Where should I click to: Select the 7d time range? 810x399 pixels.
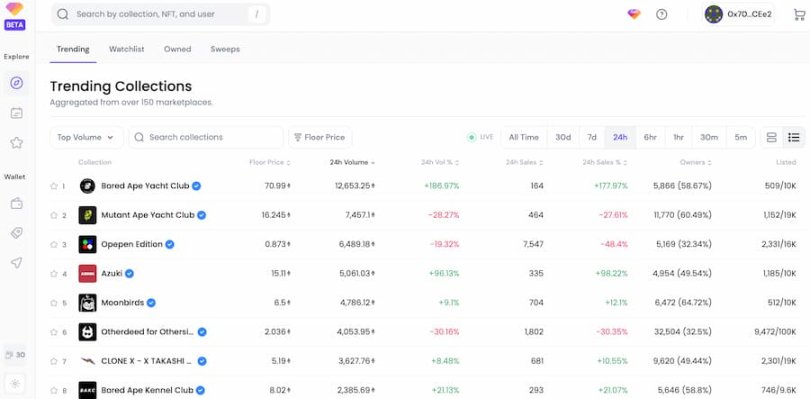click(592, 137)
